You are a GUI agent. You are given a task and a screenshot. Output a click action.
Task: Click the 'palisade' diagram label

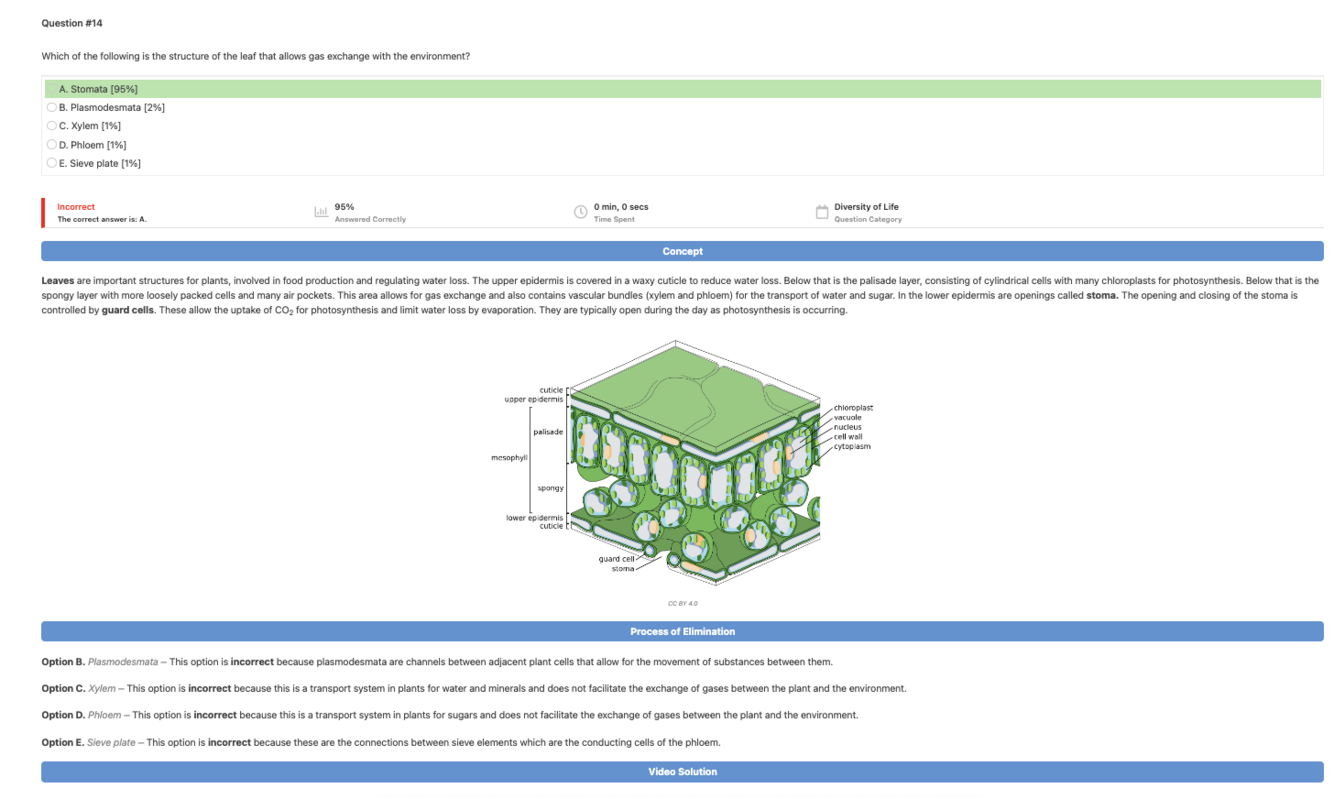click(548, 432)
